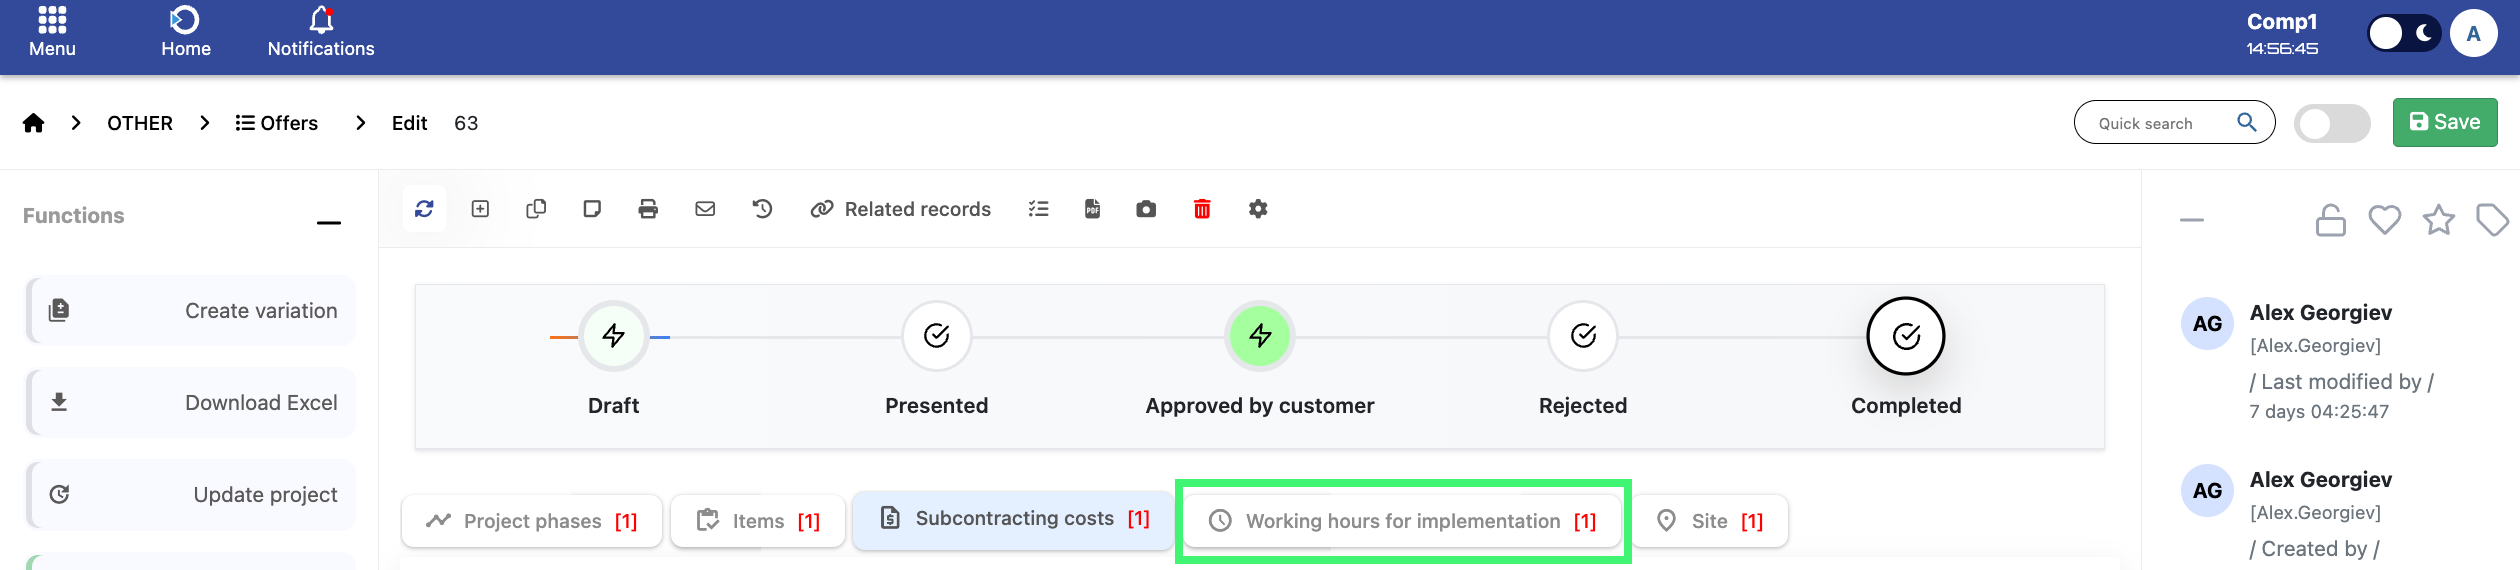Click the add new record icon
Screen dimensions: 2520x570
click(480, 208)
